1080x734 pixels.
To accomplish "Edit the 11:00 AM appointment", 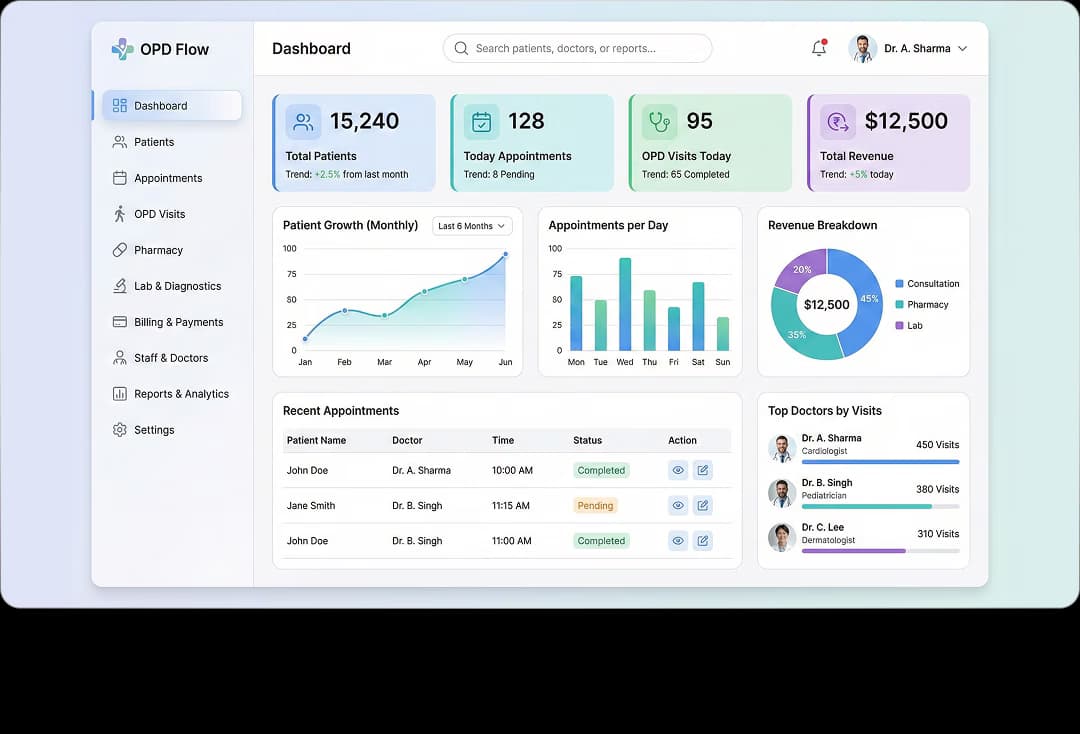I will 702,540.
